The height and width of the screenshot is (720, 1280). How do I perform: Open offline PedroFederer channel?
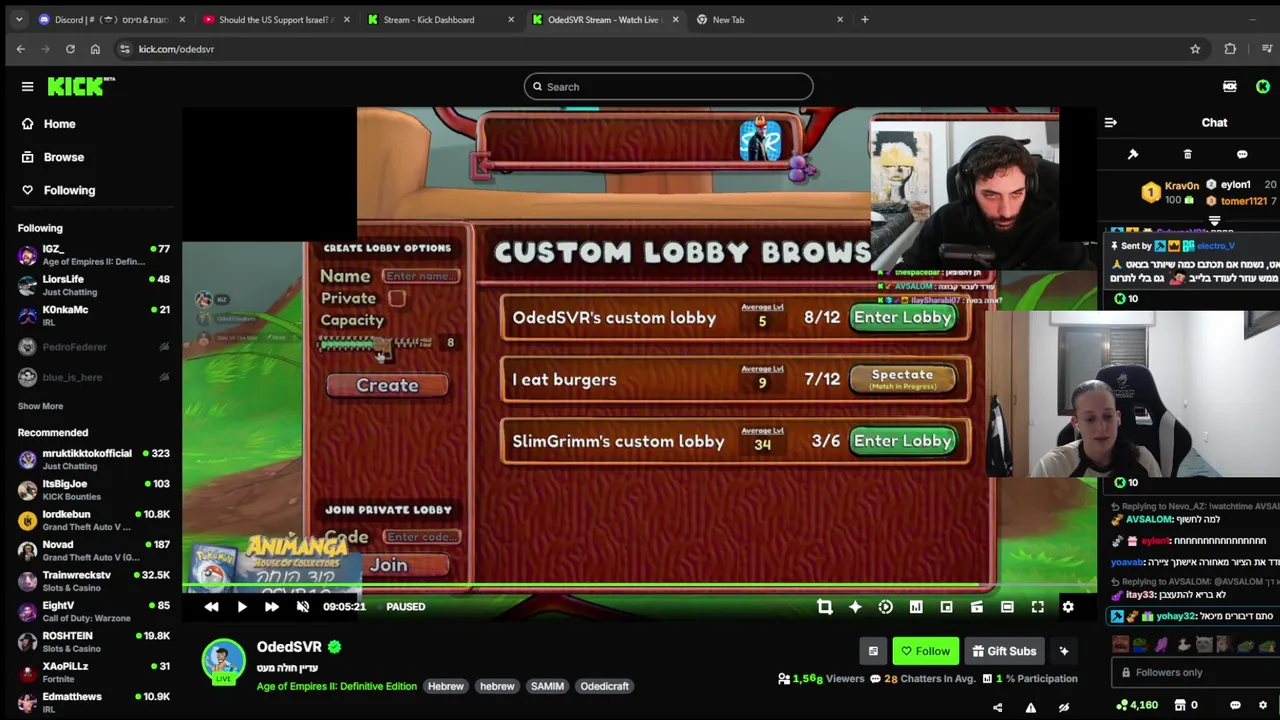tap(93, 346)
